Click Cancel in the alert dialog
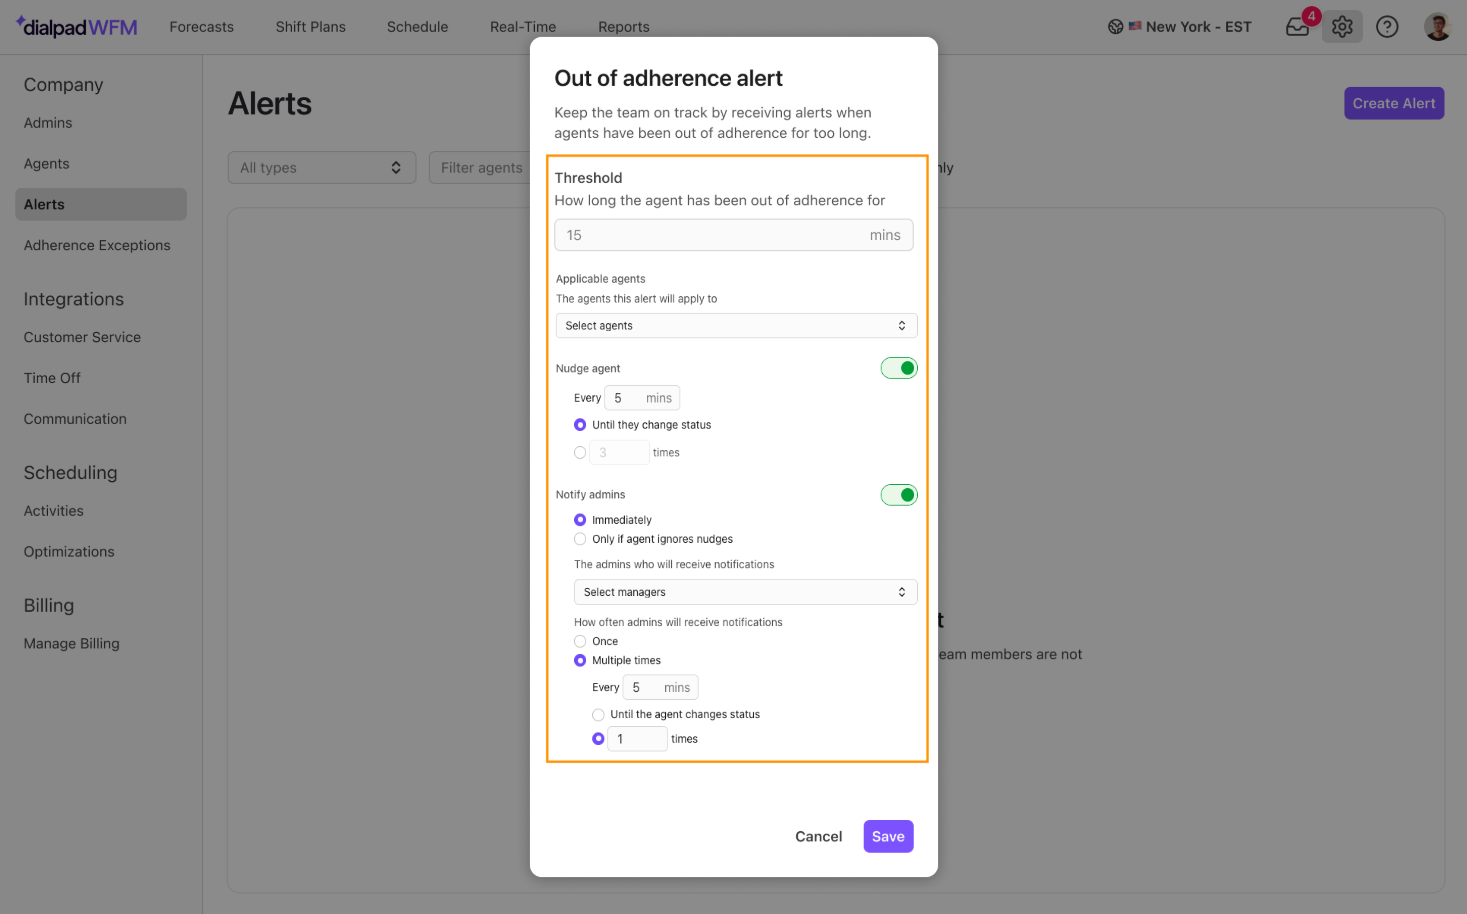 tap(819, 836)
